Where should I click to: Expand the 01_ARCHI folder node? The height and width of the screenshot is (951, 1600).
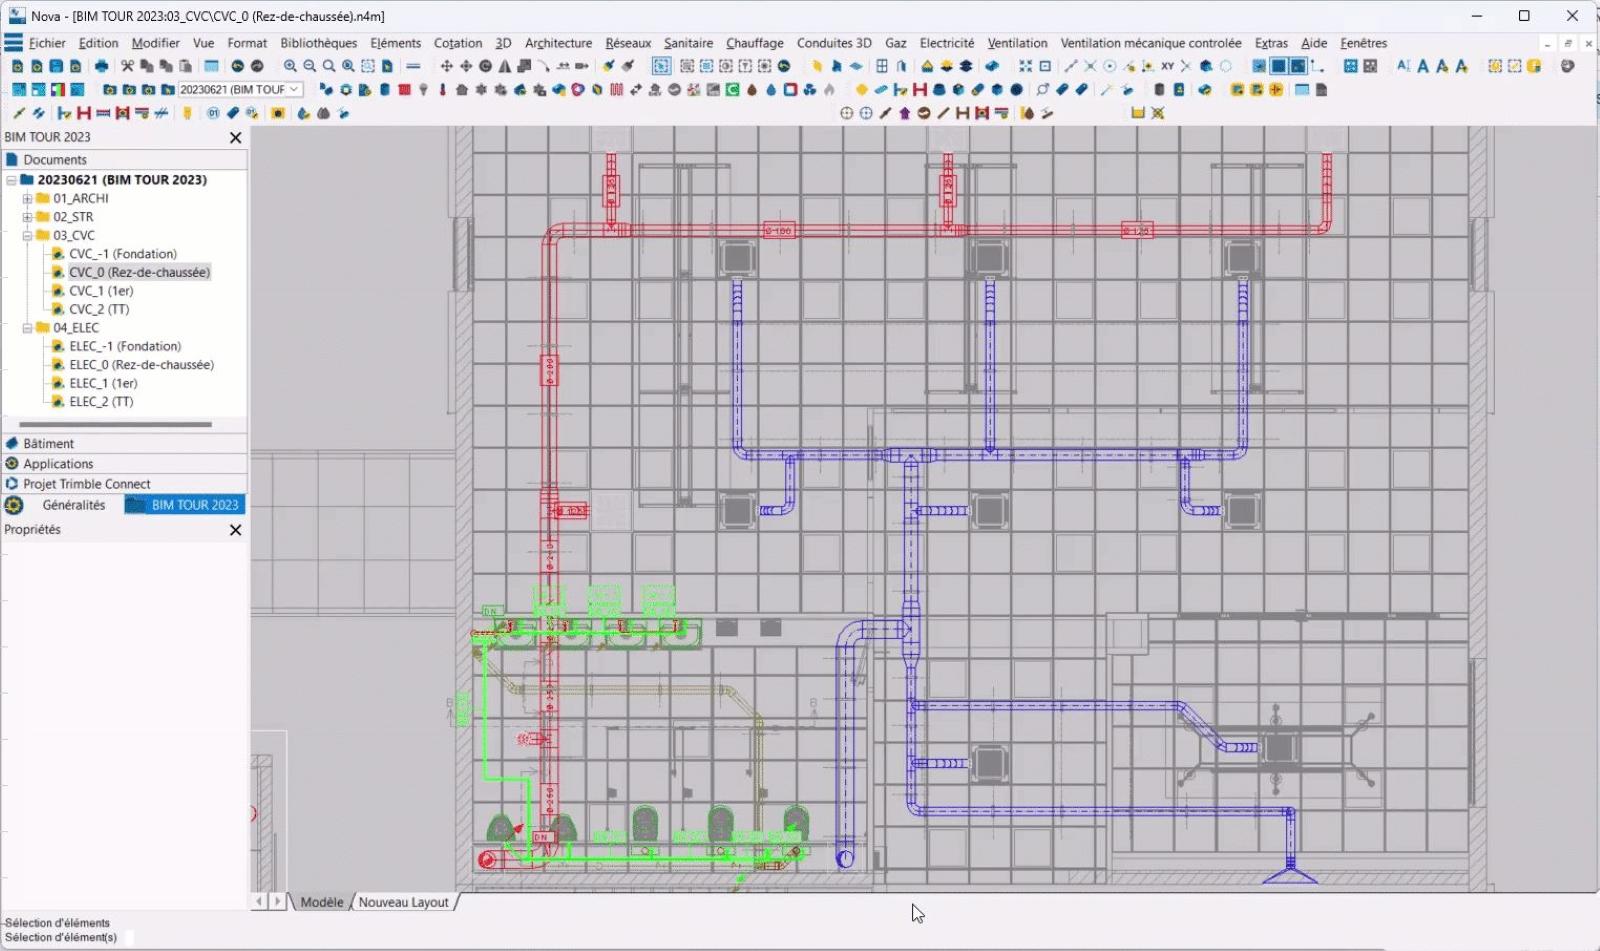pyautogui.click(x=28, y=199)
